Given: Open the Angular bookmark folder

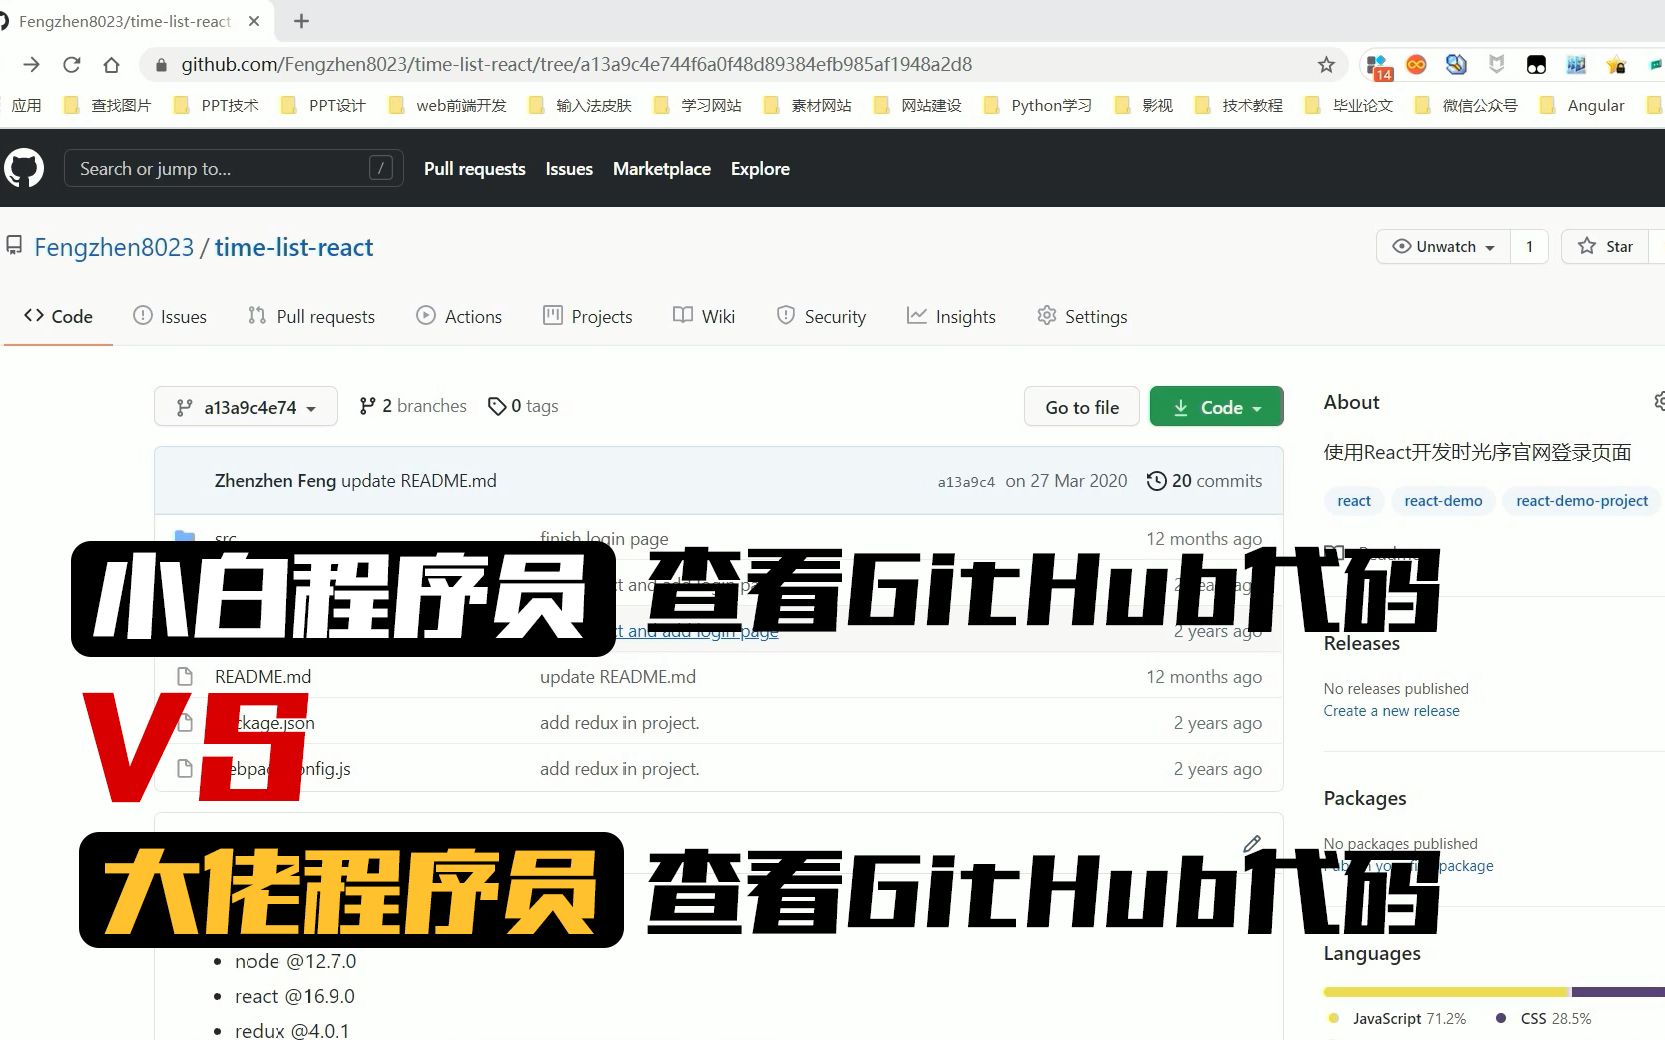Looking at the screenshot, I should point(1582,105).
